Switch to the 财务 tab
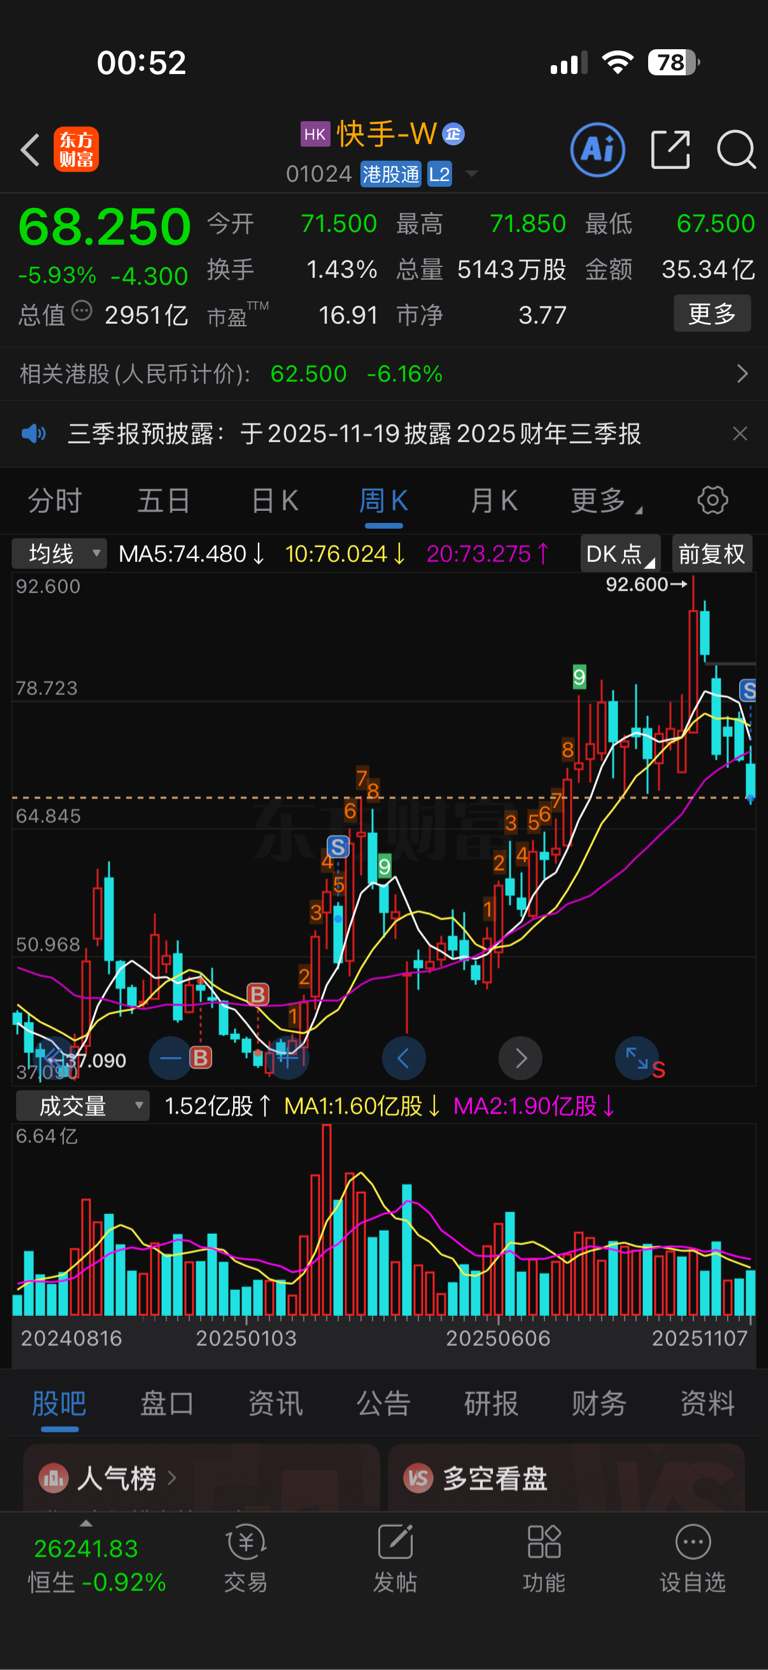The image size is (768, 1670). pyautogui.click(x=599, y=1404)
